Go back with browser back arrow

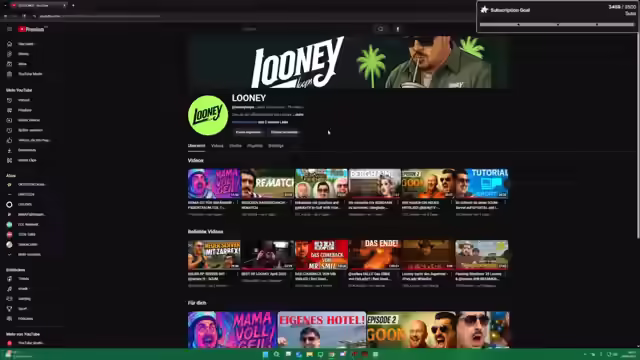click(5, 16)
